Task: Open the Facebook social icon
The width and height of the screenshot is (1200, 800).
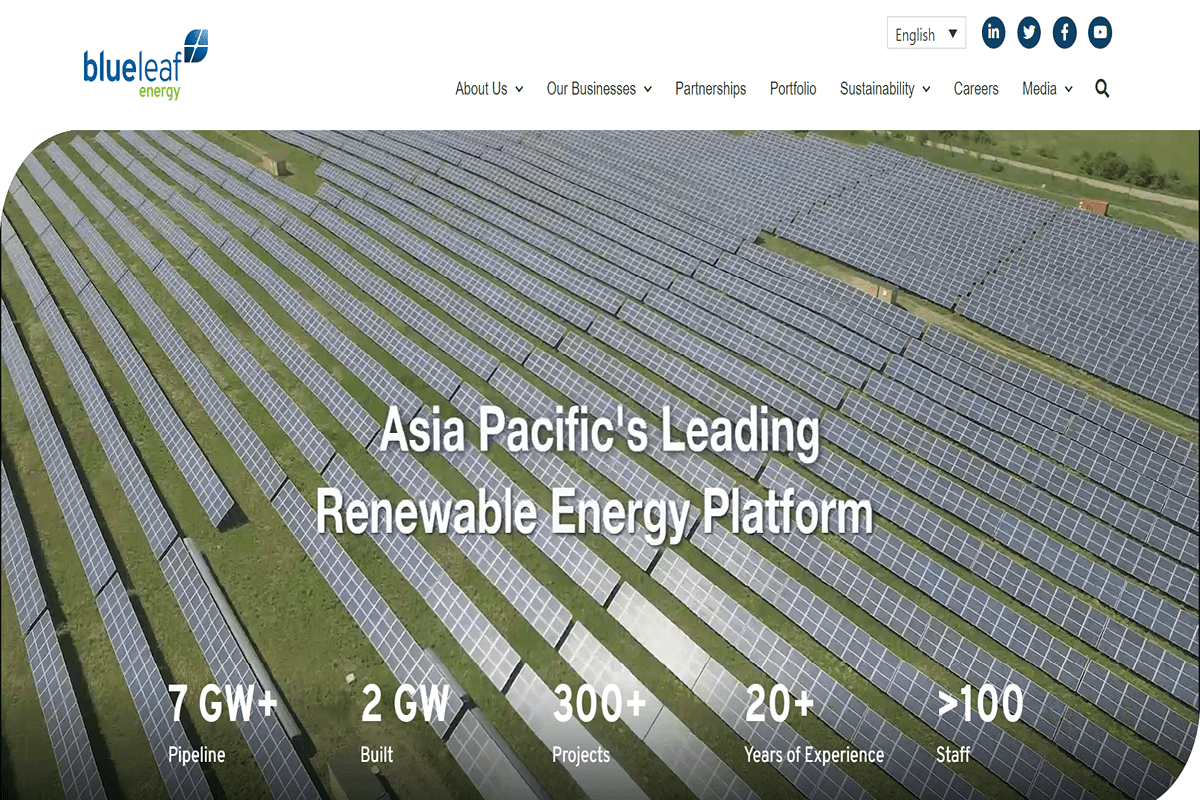Action: 1065,33
